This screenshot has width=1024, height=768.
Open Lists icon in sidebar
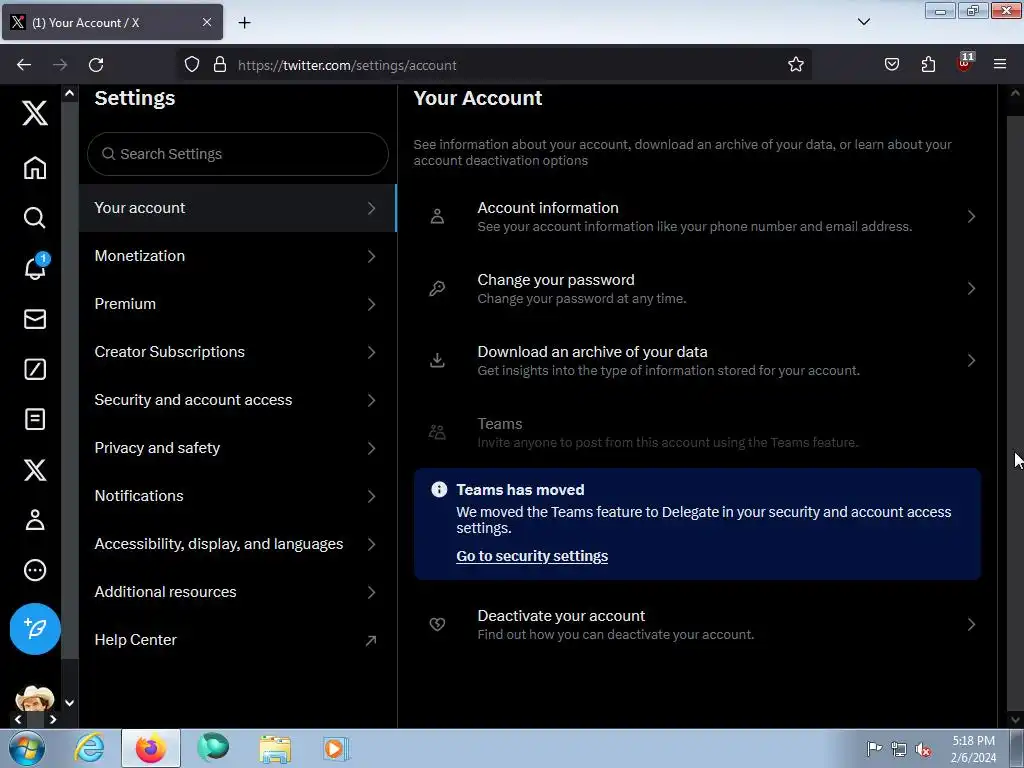(x=35, y=419)
